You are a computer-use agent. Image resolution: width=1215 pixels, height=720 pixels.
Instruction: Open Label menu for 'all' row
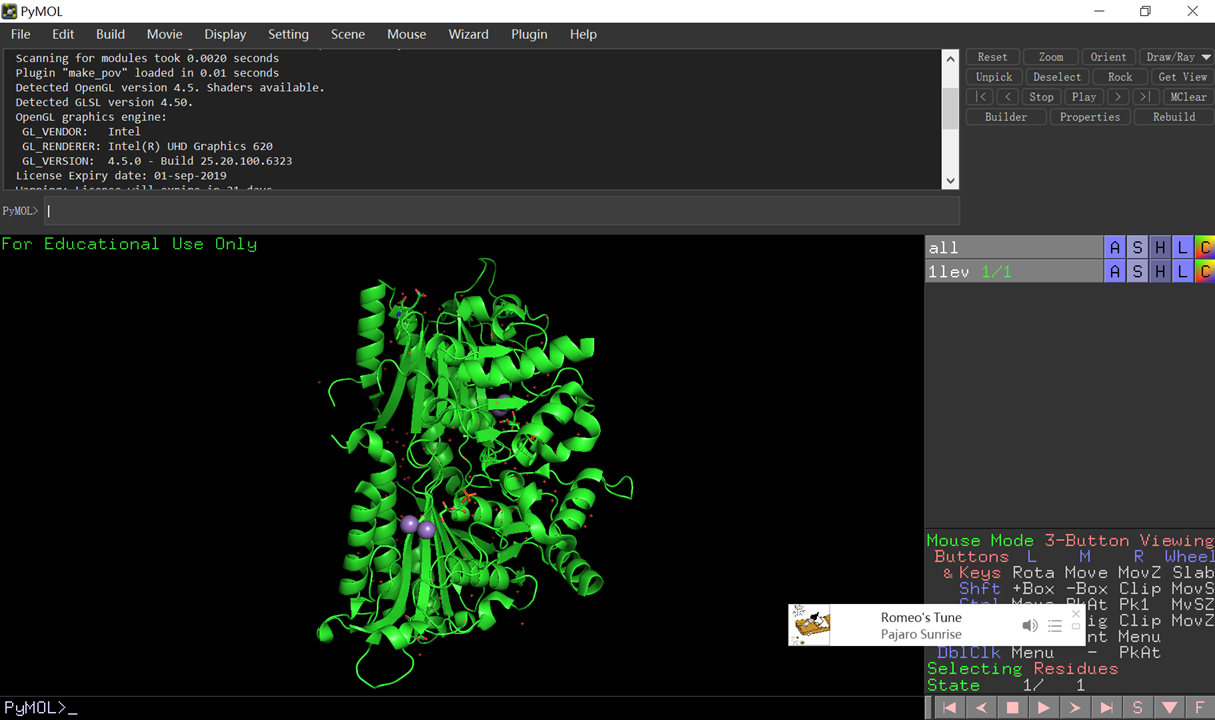tap(1183, 247)
